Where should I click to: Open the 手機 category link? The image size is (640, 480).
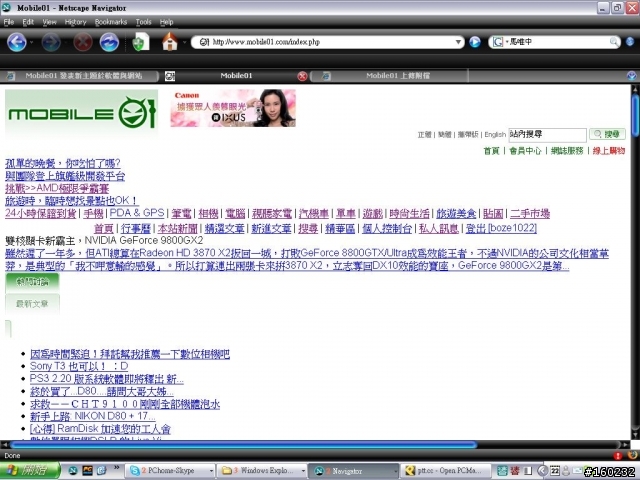[x=93, y=213]
